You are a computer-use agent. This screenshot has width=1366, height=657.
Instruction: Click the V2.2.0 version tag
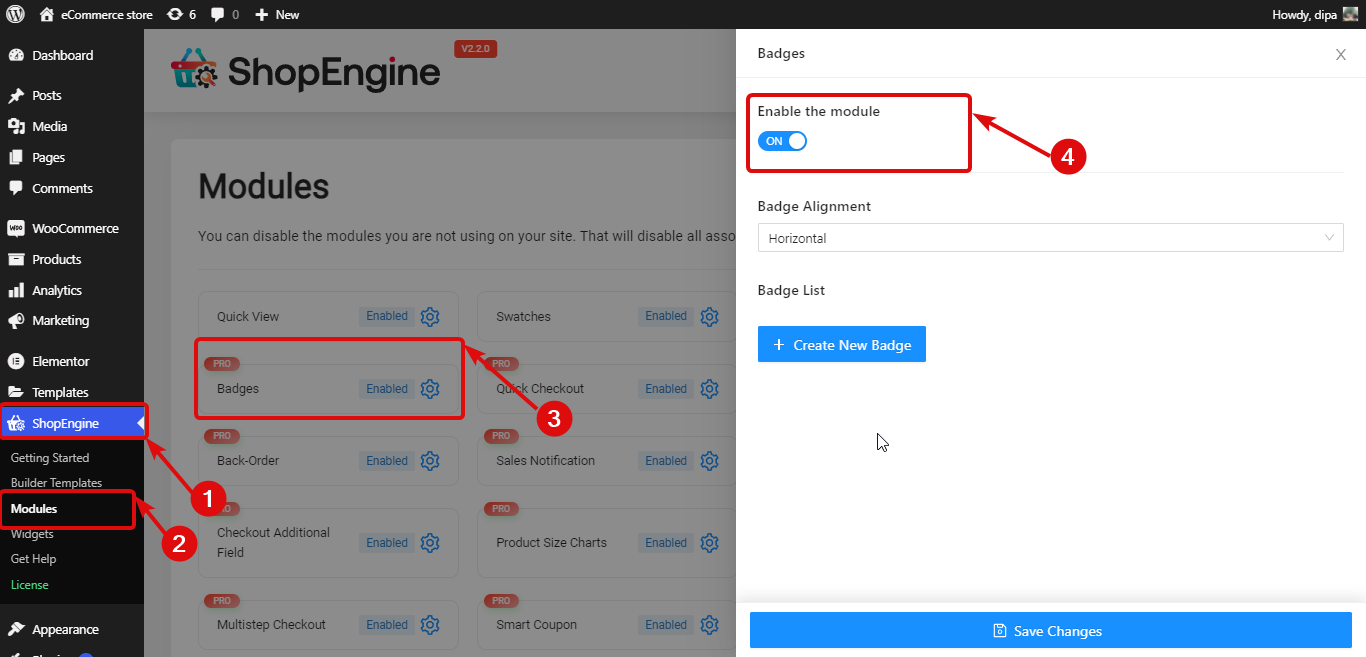475,48
